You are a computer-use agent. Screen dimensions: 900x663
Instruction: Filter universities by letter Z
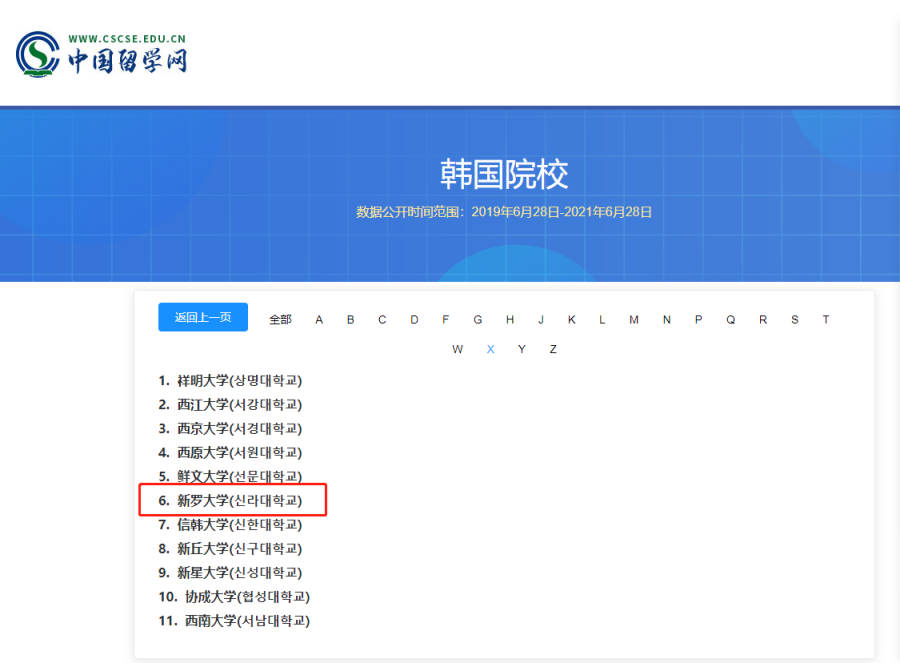553,349
